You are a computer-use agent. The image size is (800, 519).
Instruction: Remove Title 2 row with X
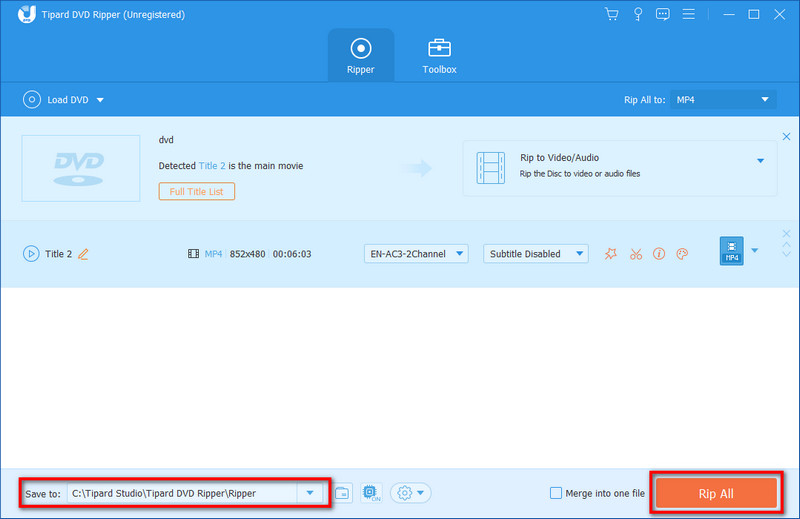786,234
